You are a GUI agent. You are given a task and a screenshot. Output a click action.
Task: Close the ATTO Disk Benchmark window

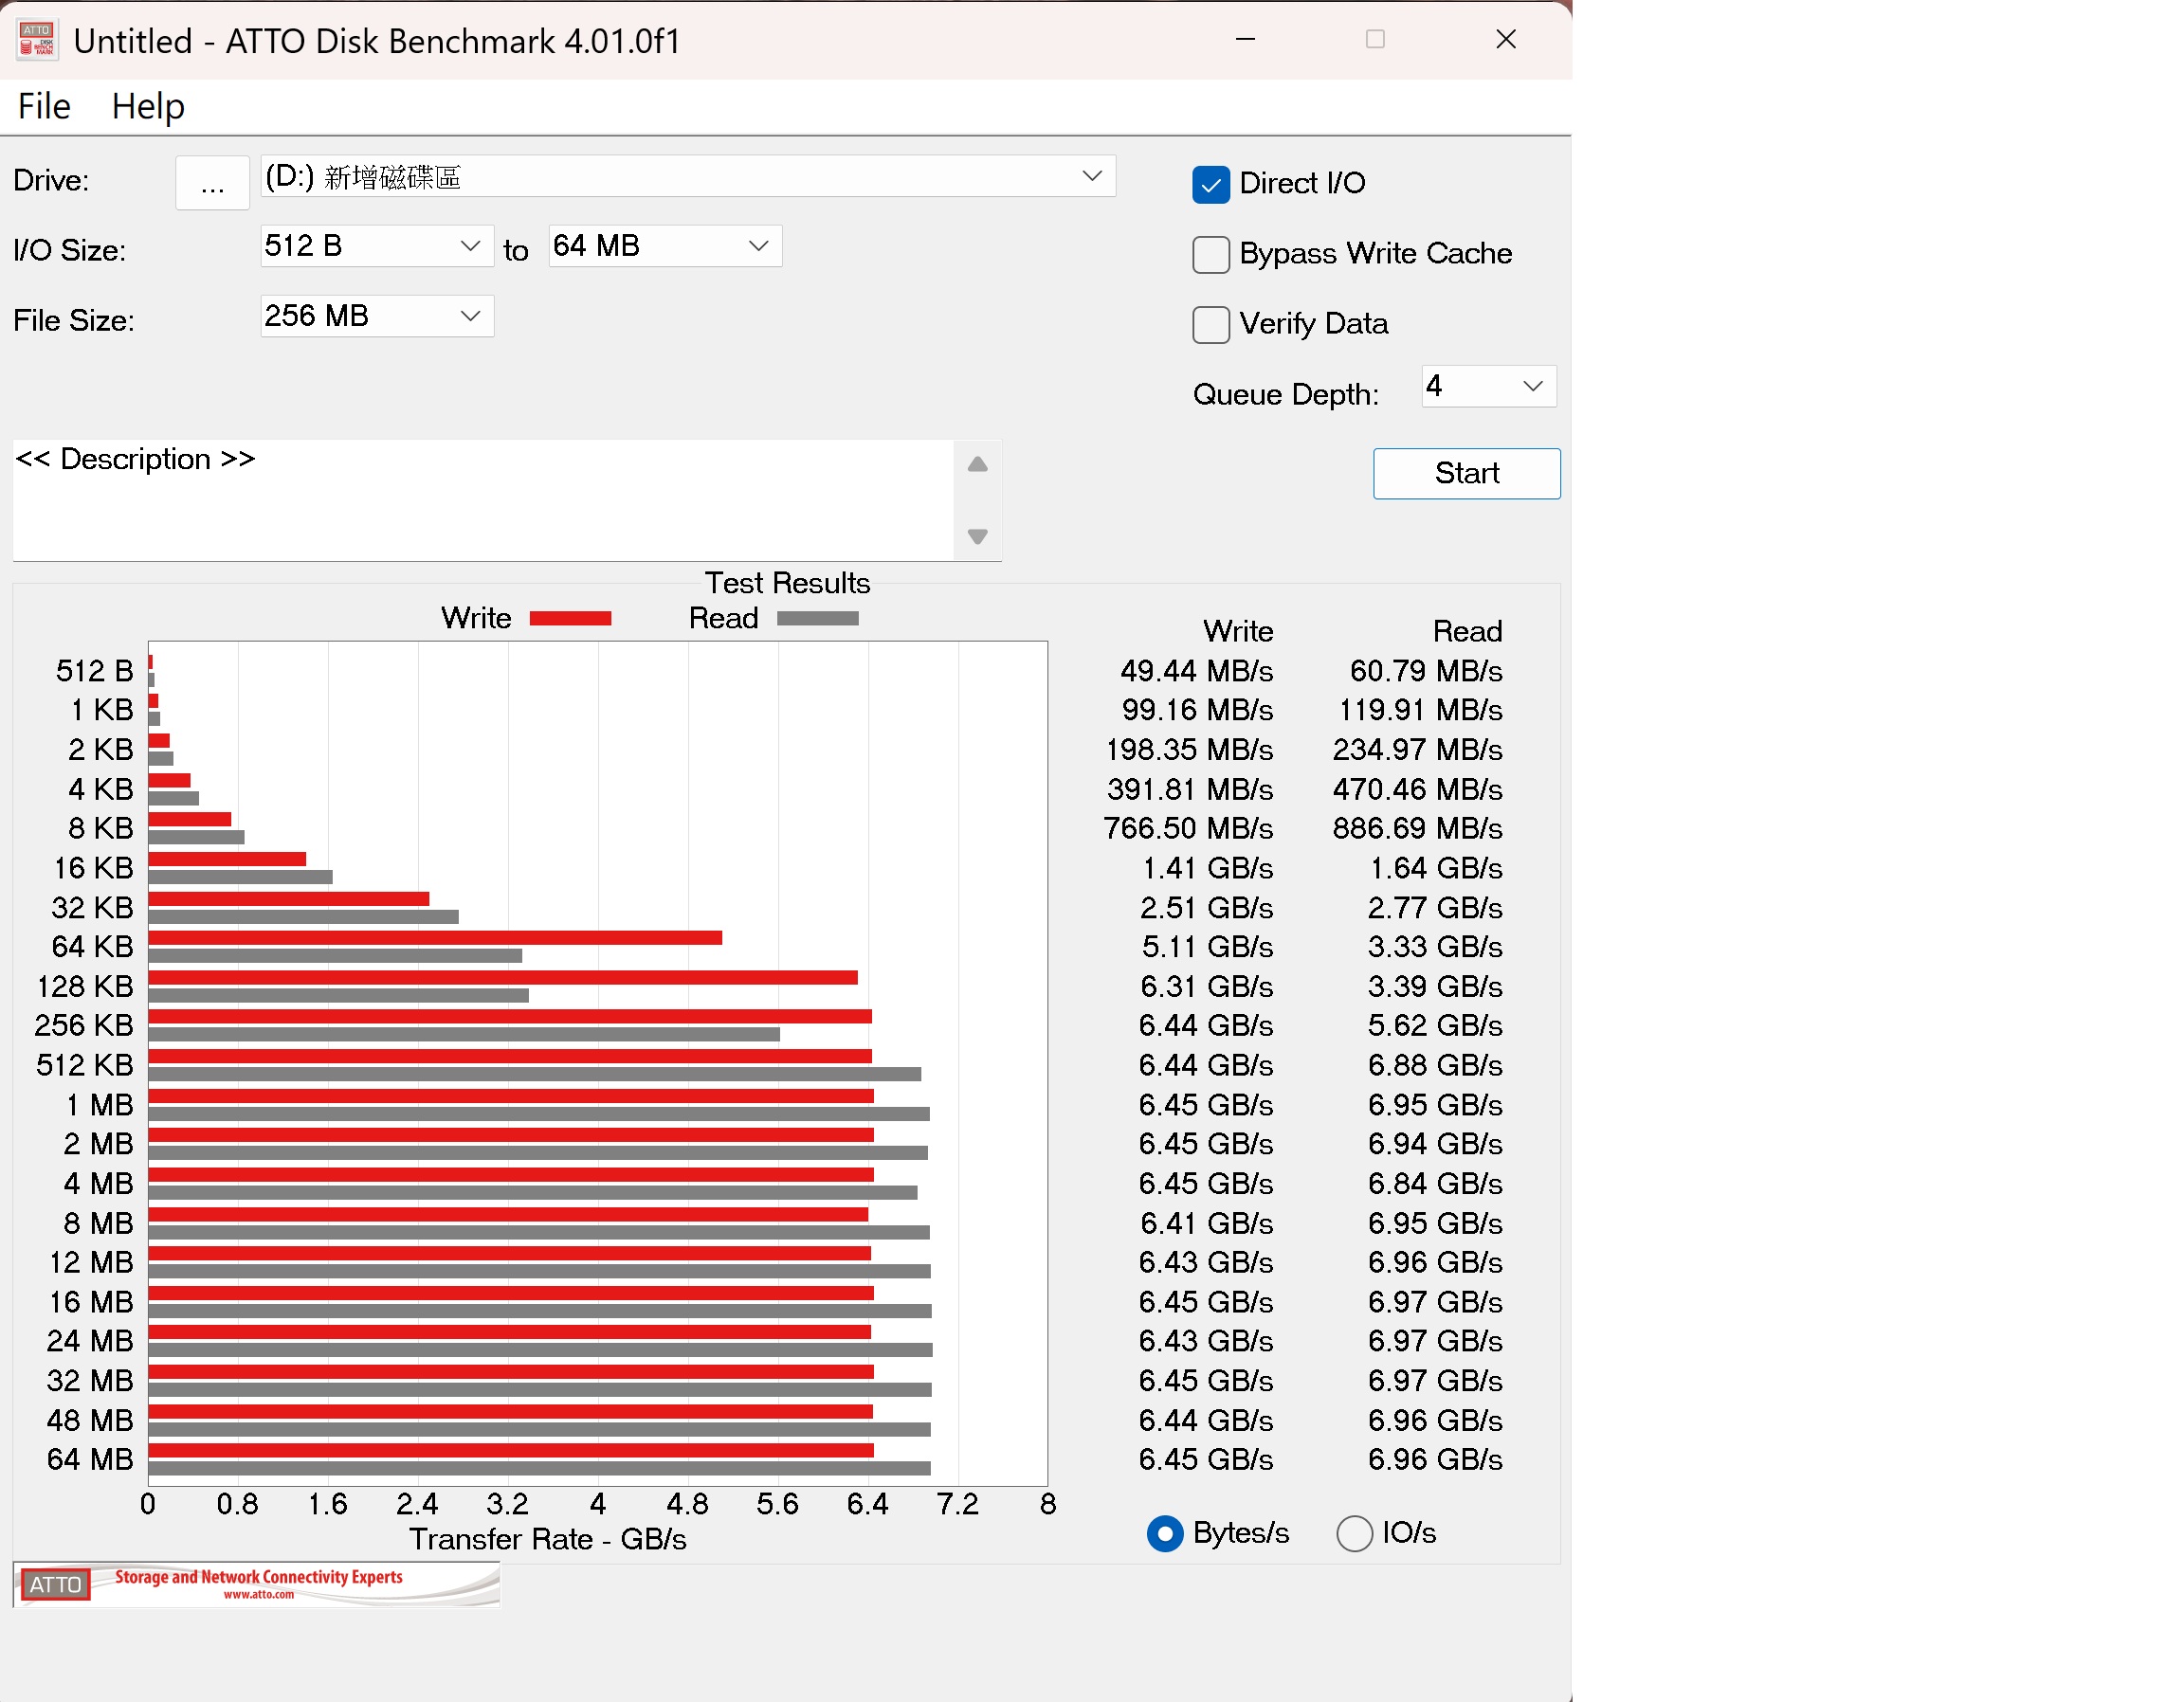point(1506,39)
